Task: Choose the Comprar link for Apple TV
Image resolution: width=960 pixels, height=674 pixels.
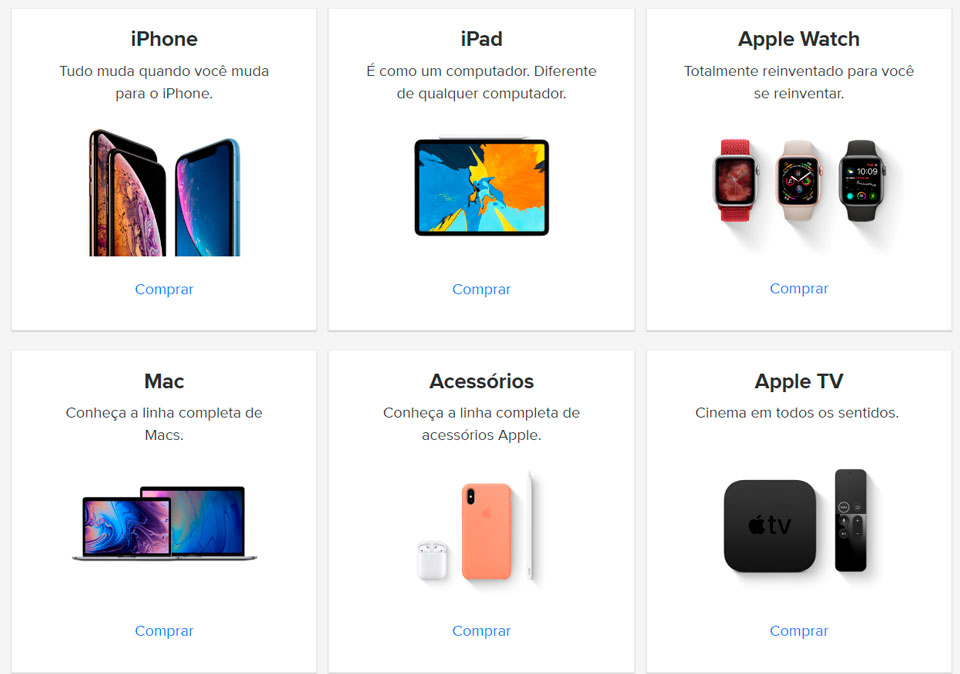Action: point(798,631)
